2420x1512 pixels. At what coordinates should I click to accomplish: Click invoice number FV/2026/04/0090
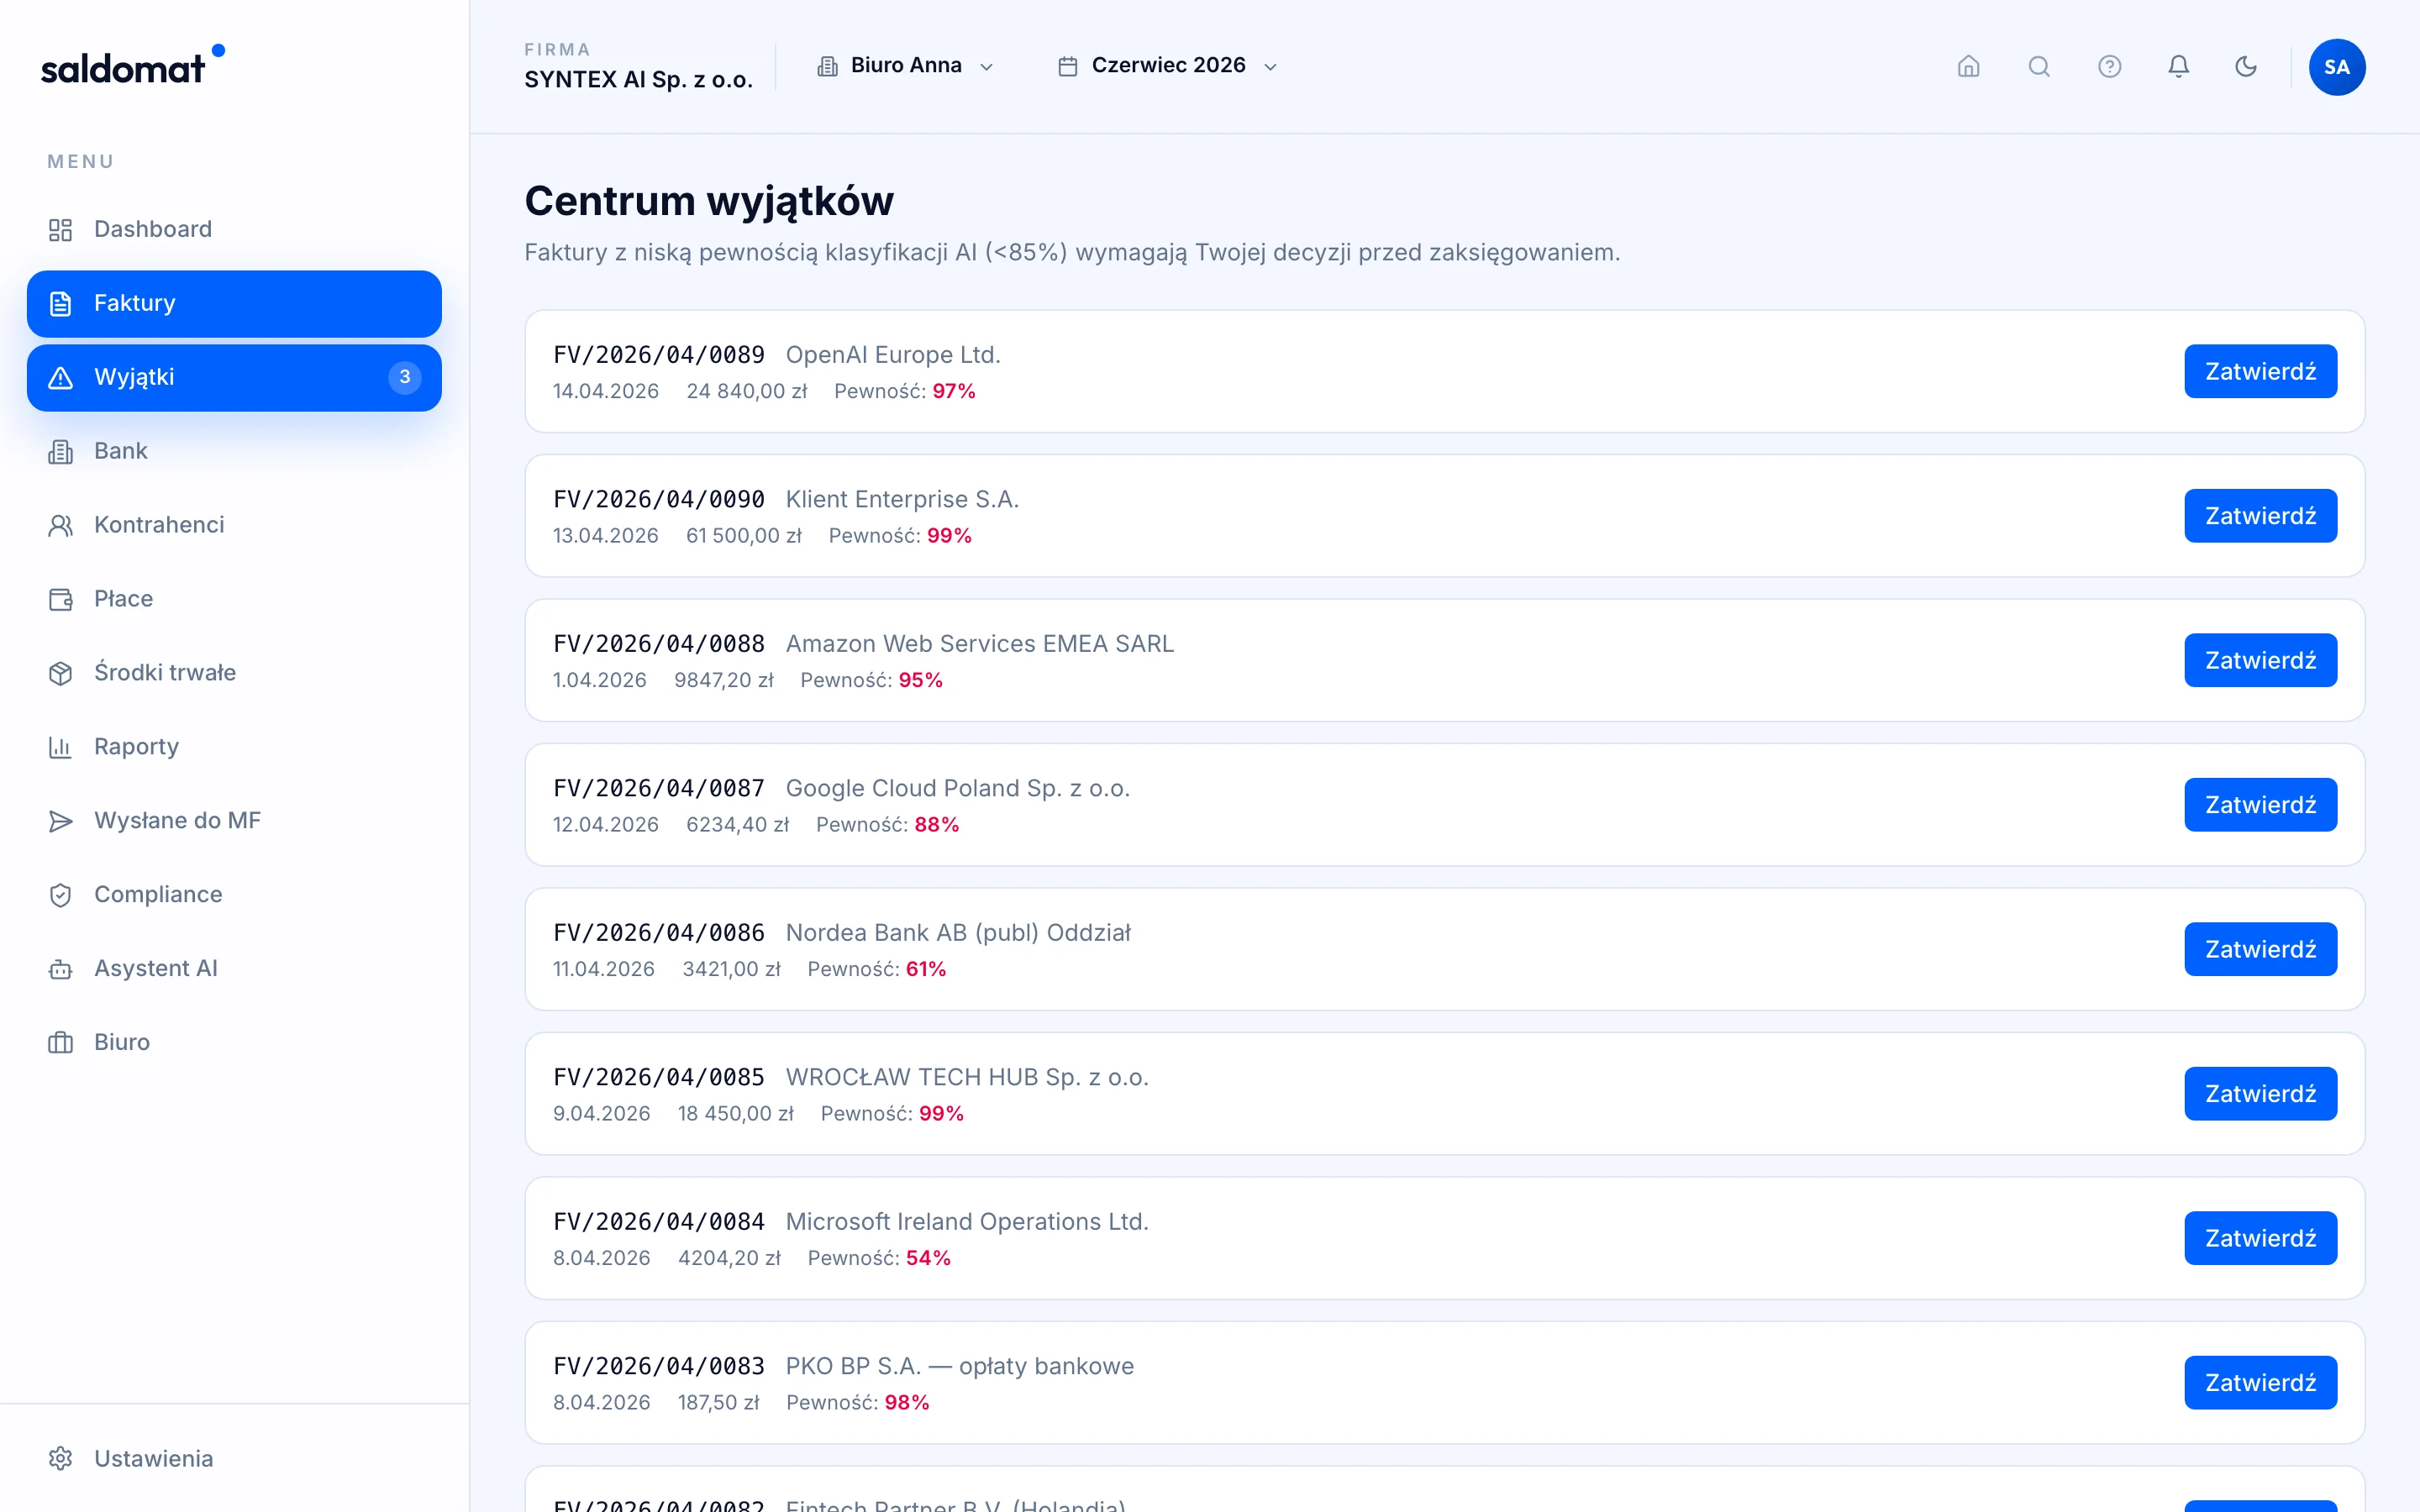659,500
